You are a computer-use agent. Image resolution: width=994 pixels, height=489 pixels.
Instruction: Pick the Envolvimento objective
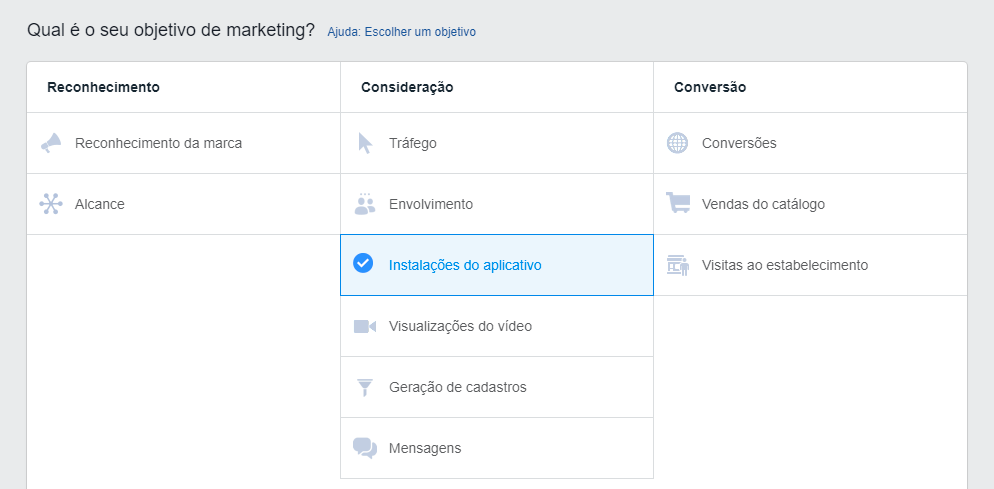tap(431, 204)
